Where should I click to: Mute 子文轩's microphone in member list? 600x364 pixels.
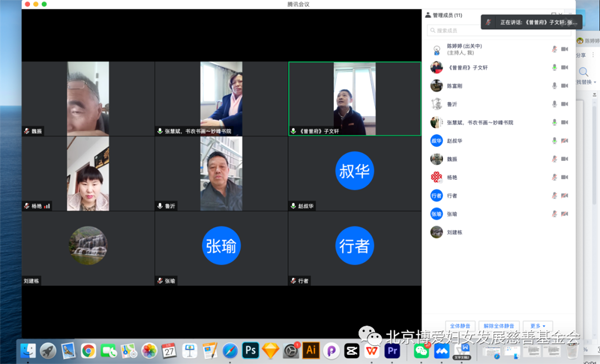pos(554,67)
